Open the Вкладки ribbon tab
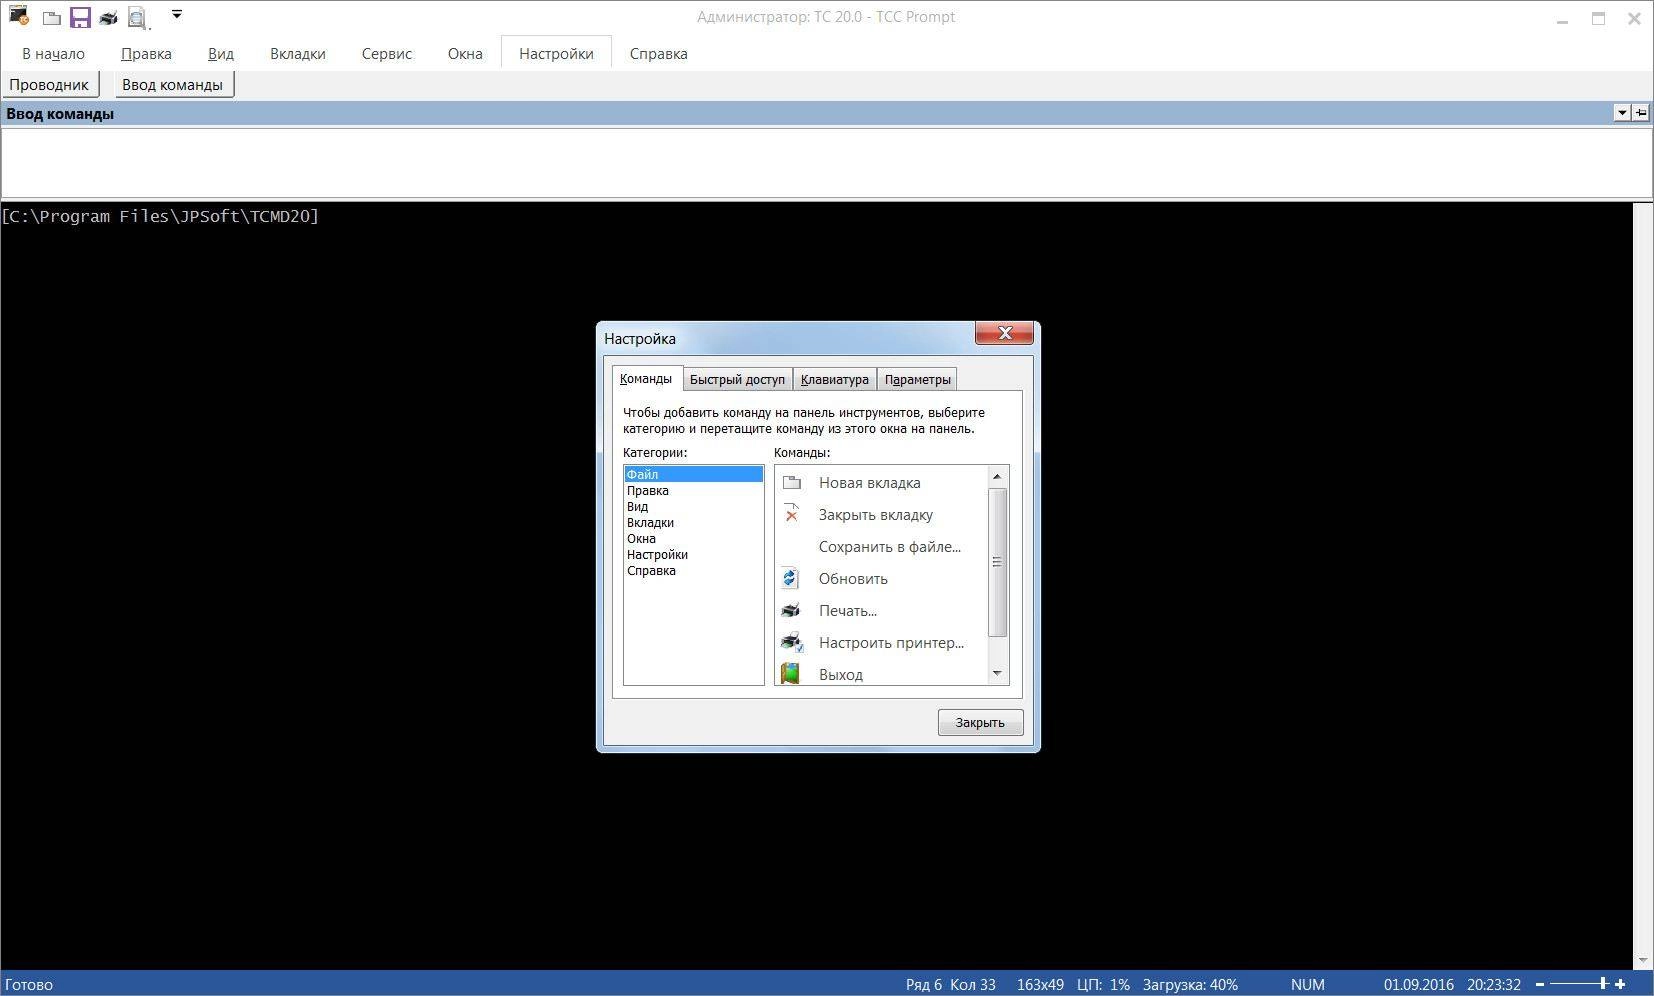Screen dimensions: 1654x996 click(298, 54)
